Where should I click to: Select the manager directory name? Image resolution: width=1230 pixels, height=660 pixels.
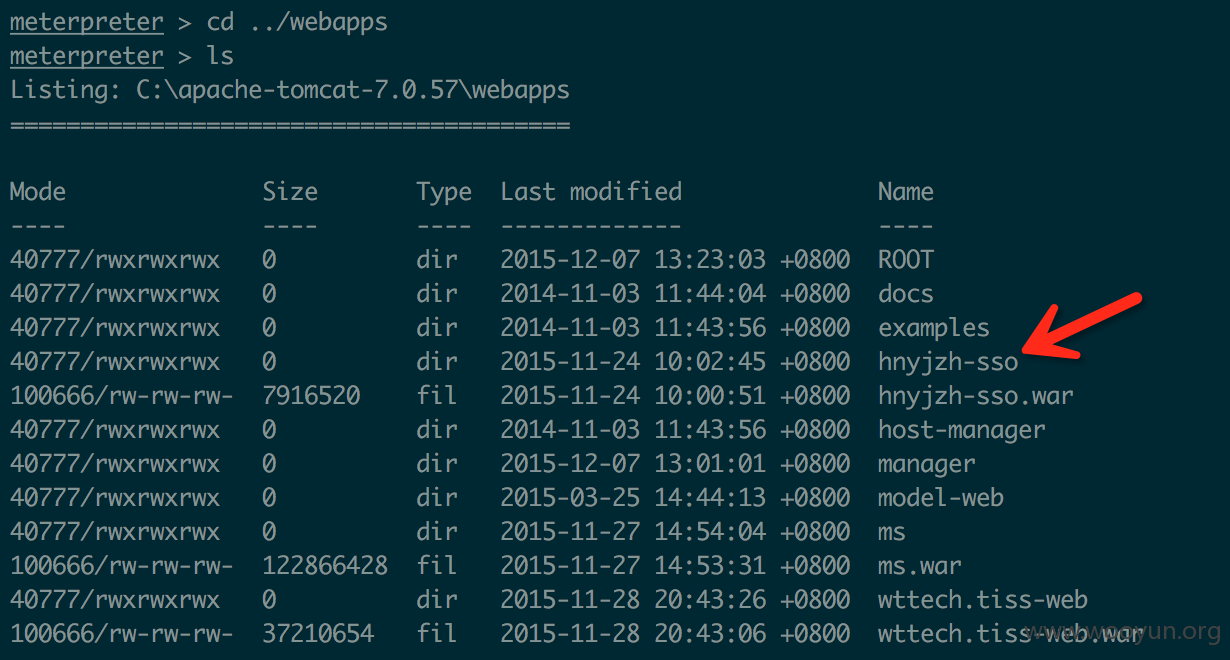click(x=927, y=465)
